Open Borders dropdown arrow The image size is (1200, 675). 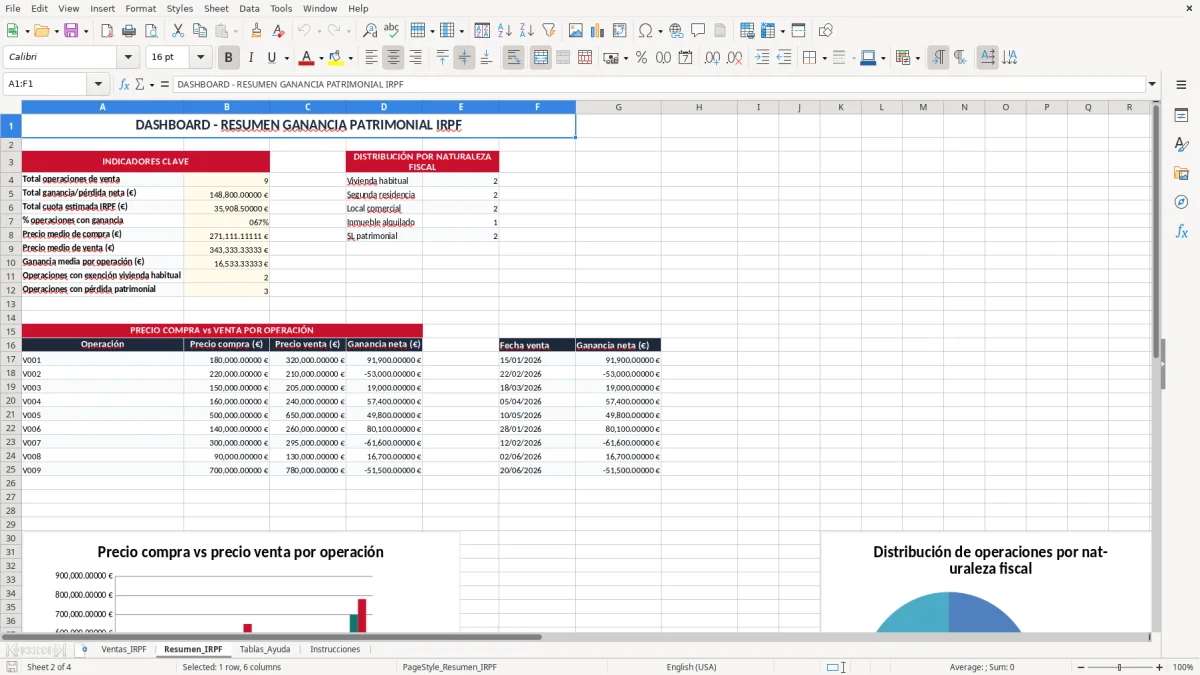click(824, 58)
